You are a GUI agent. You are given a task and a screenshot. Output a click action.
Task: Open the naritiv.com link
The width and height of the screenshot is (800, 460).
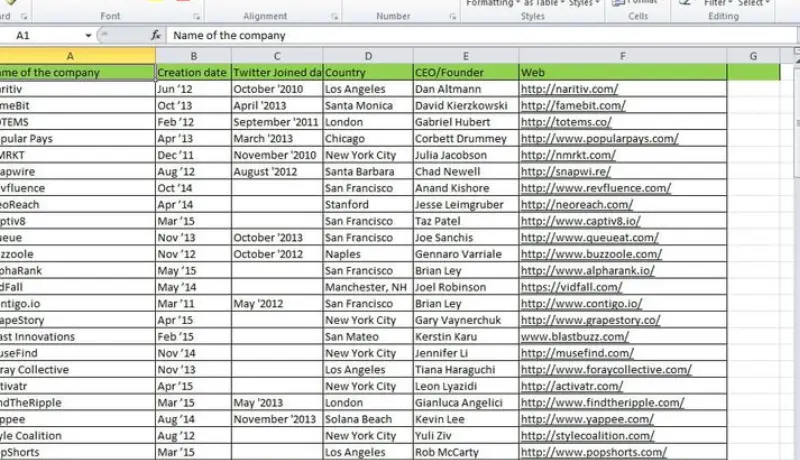[569, 89]
